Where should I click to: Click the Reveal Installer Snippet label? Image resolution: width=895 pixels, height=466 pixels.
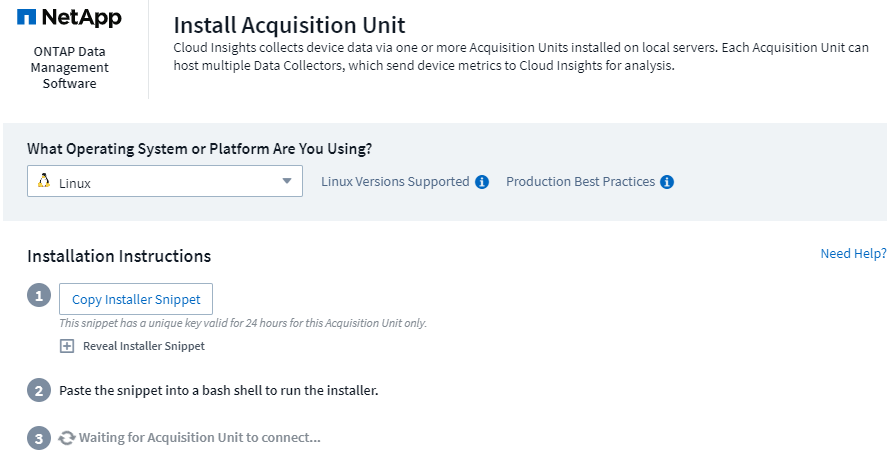(x=143, y=346)
